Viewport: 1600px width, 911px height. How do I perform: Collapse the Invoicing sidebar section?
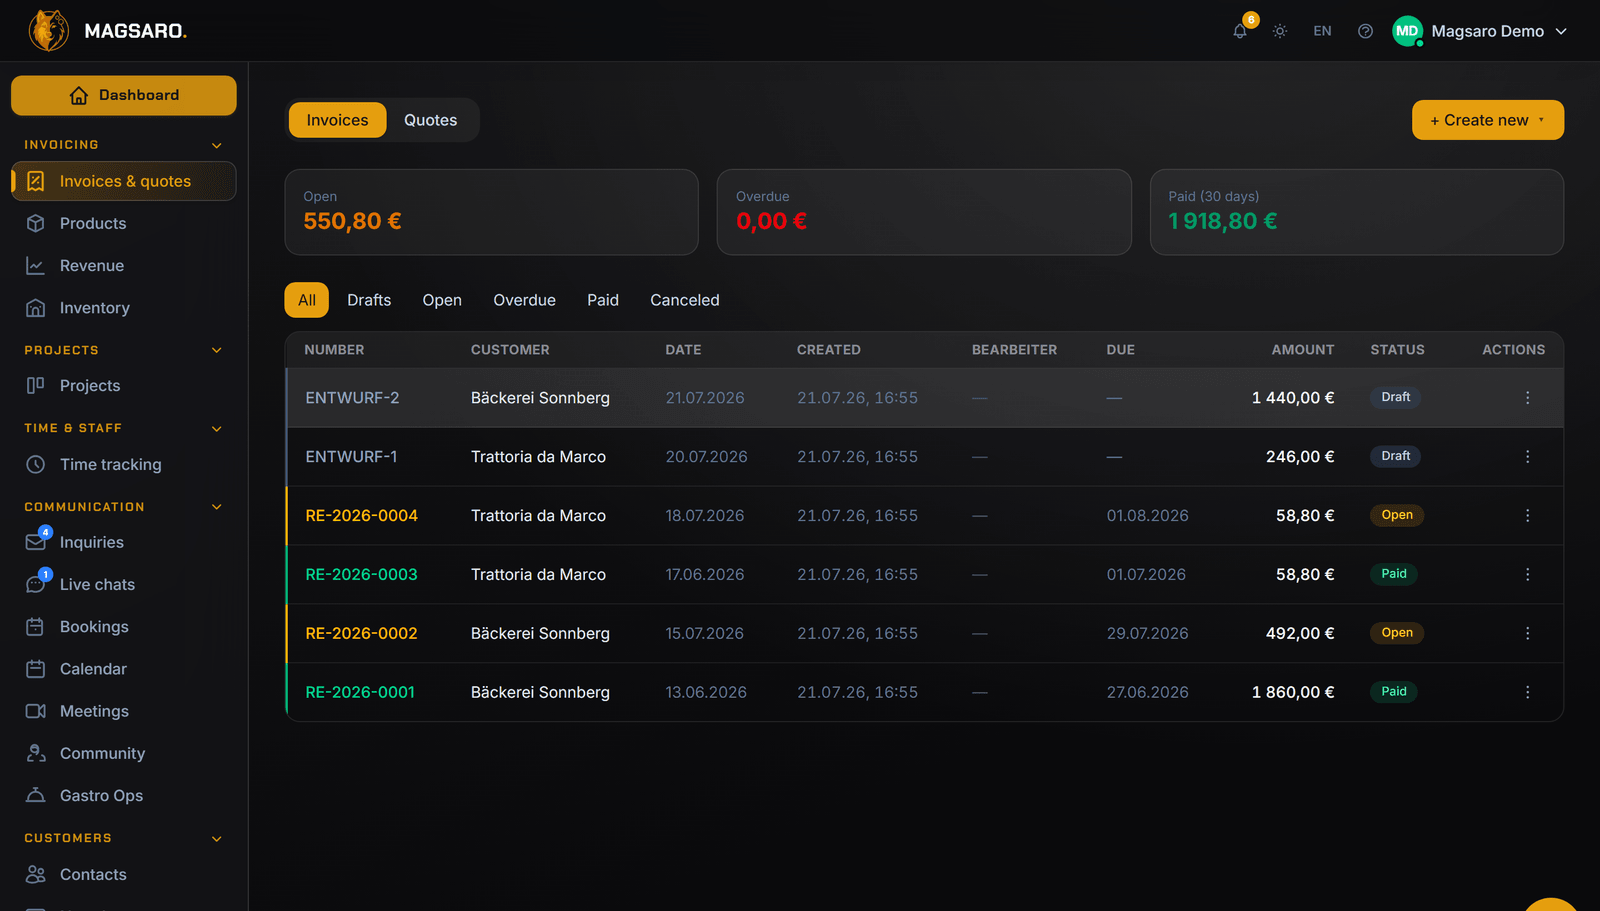click(217, 145)
